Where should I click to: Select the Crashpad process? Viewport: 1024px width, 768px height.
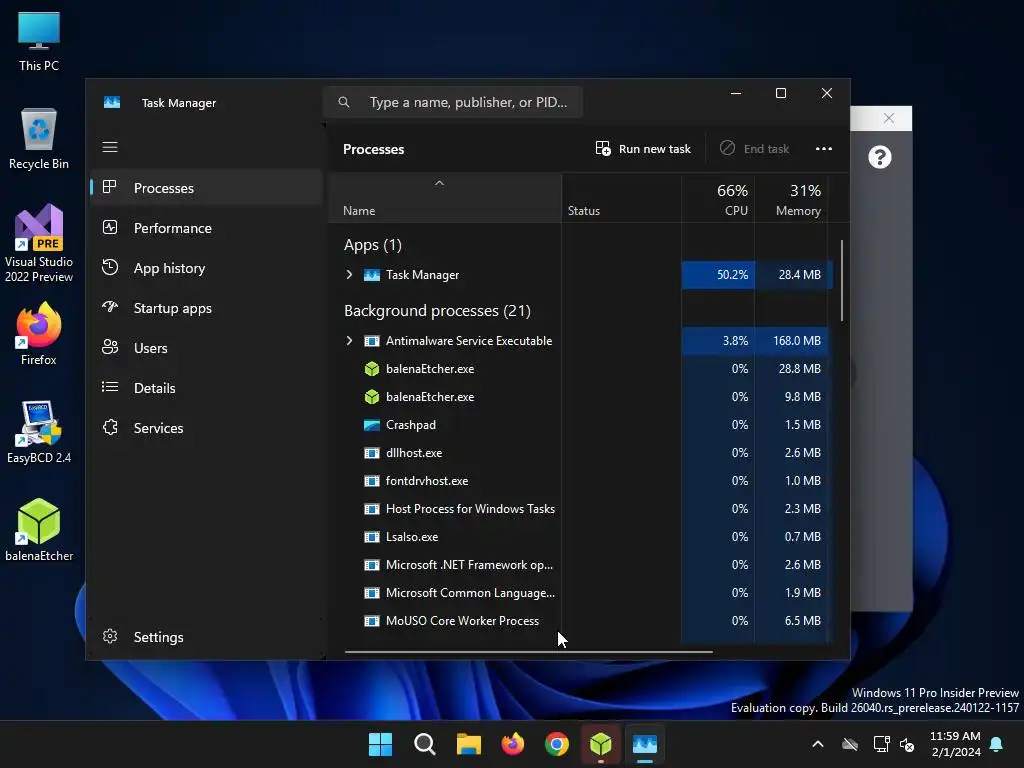point(581,425)
